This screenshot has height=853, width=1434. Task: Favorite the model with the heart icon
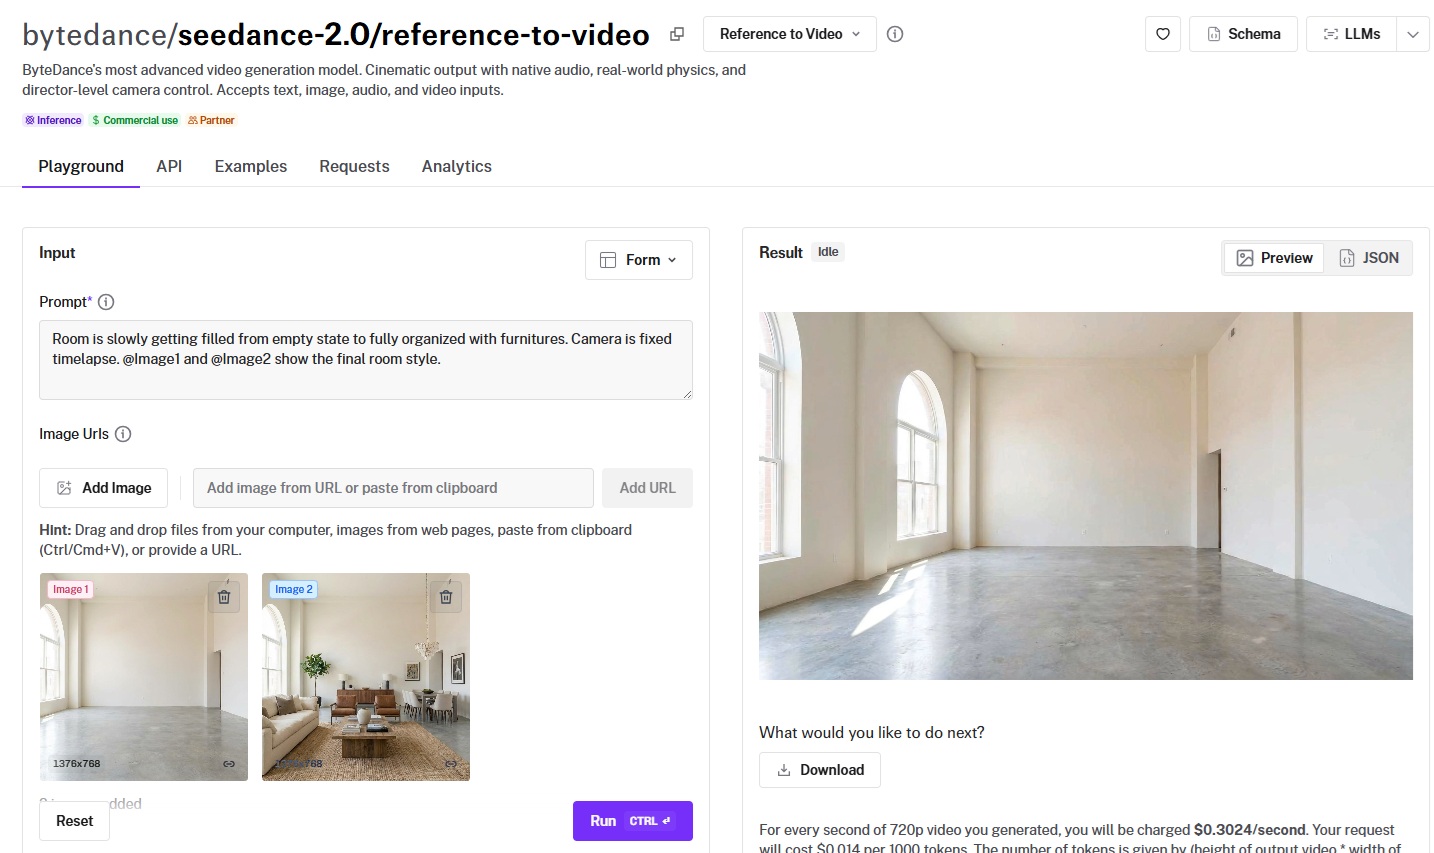coord(1162,34)
